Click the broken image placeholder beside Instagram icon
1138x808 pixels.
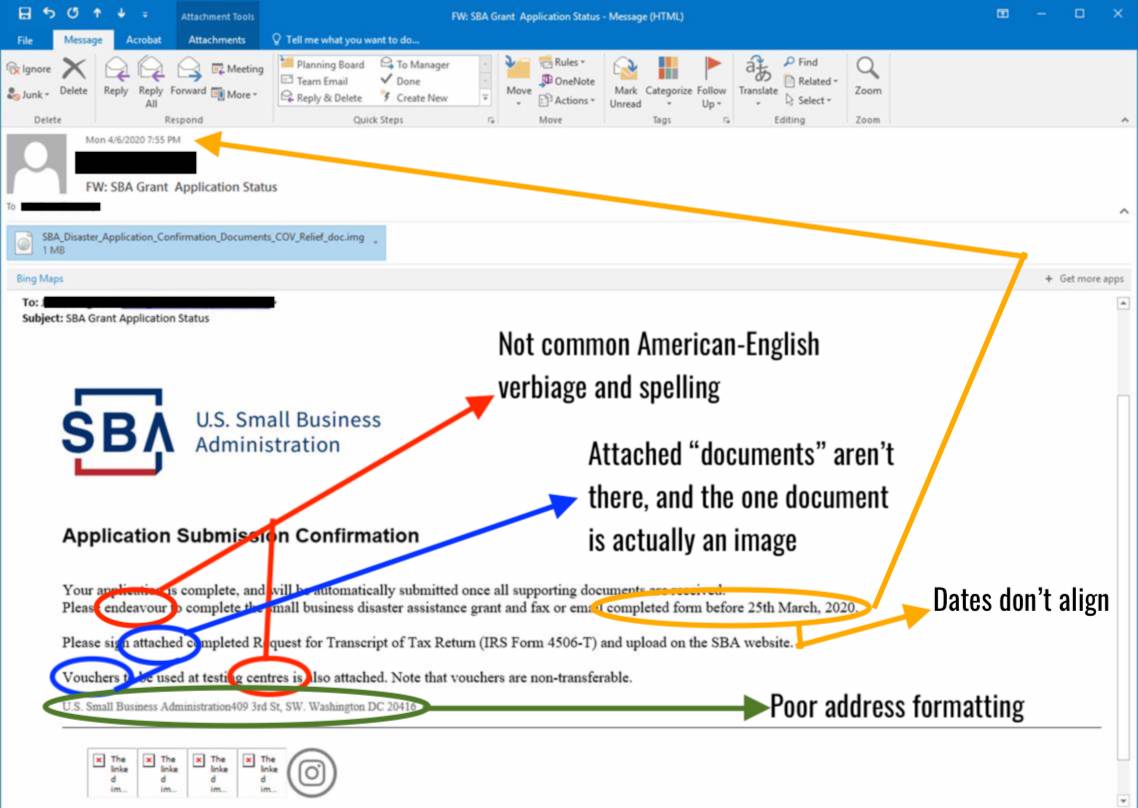(262, 773)
